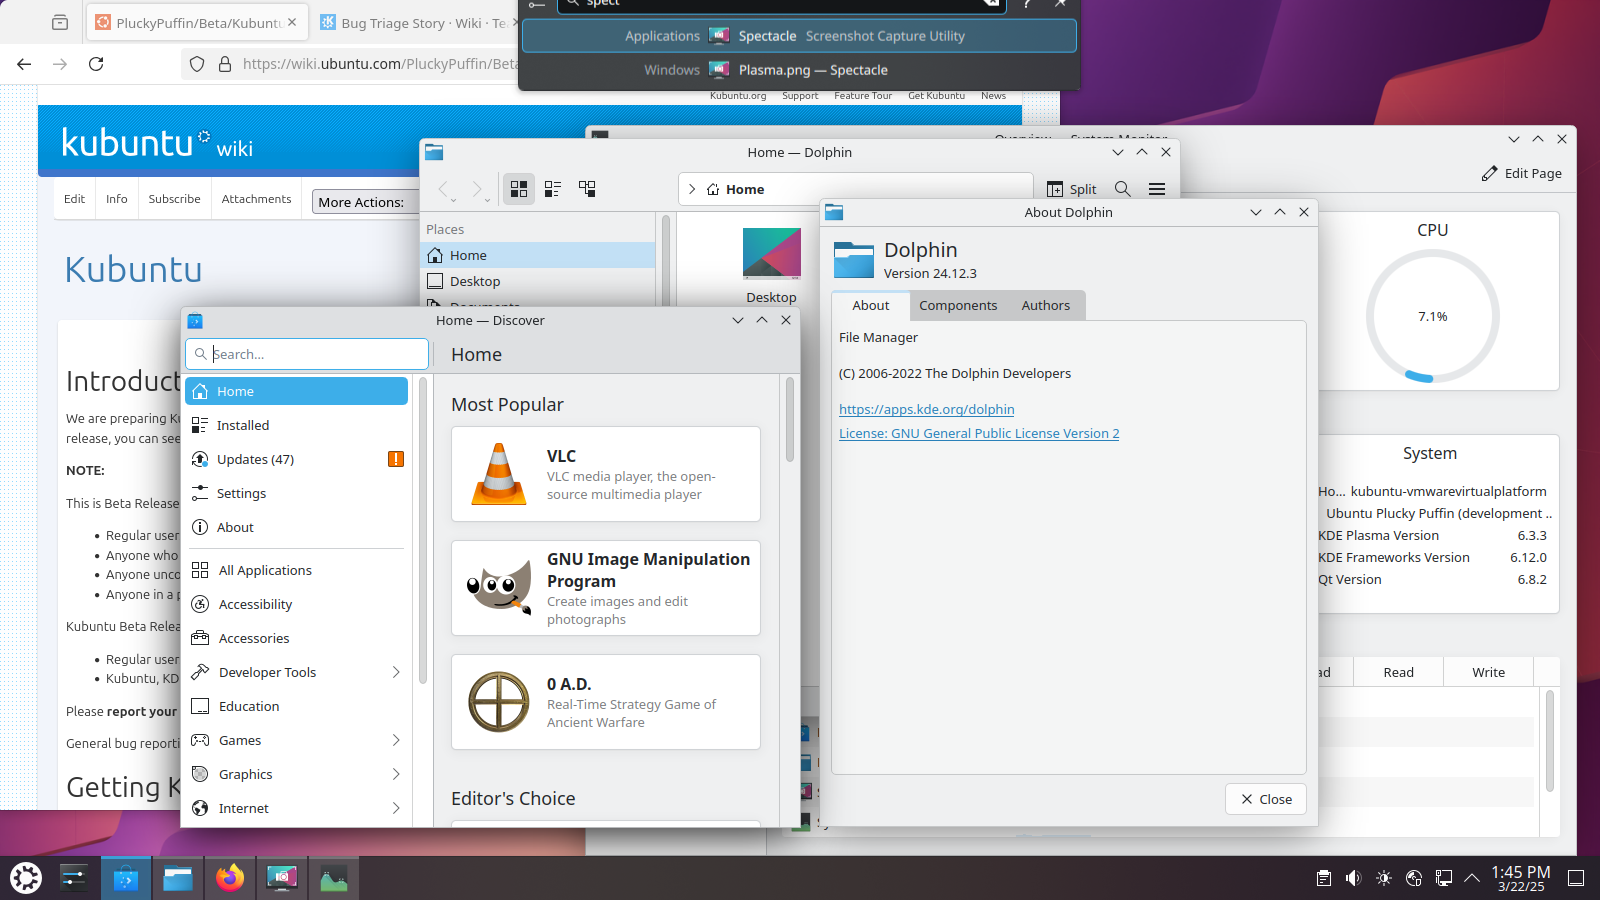Viewport: 1600px width, 900px height.
Task: Launch Firefox from the taskbar
Action: [x=230, y=878]
